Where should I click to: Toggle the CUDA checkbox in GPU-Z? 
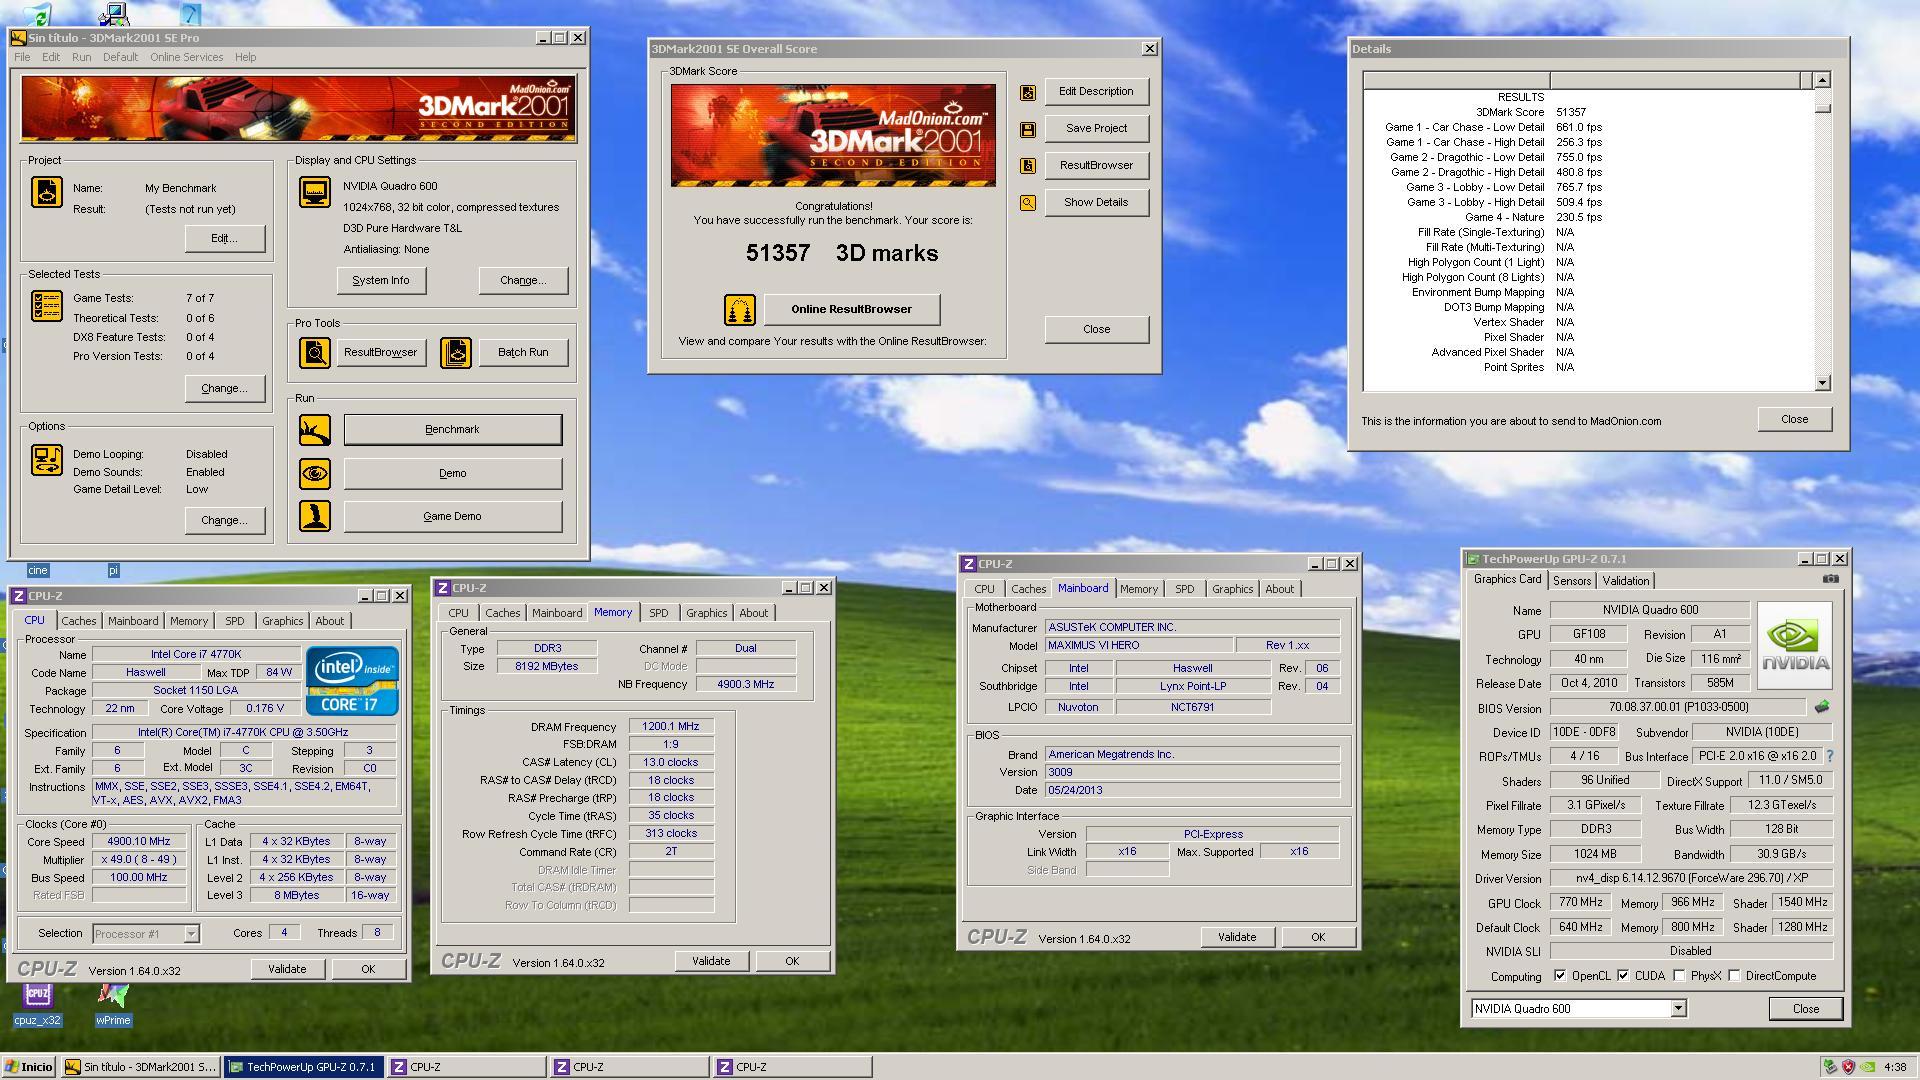(x=1623, y=976)
